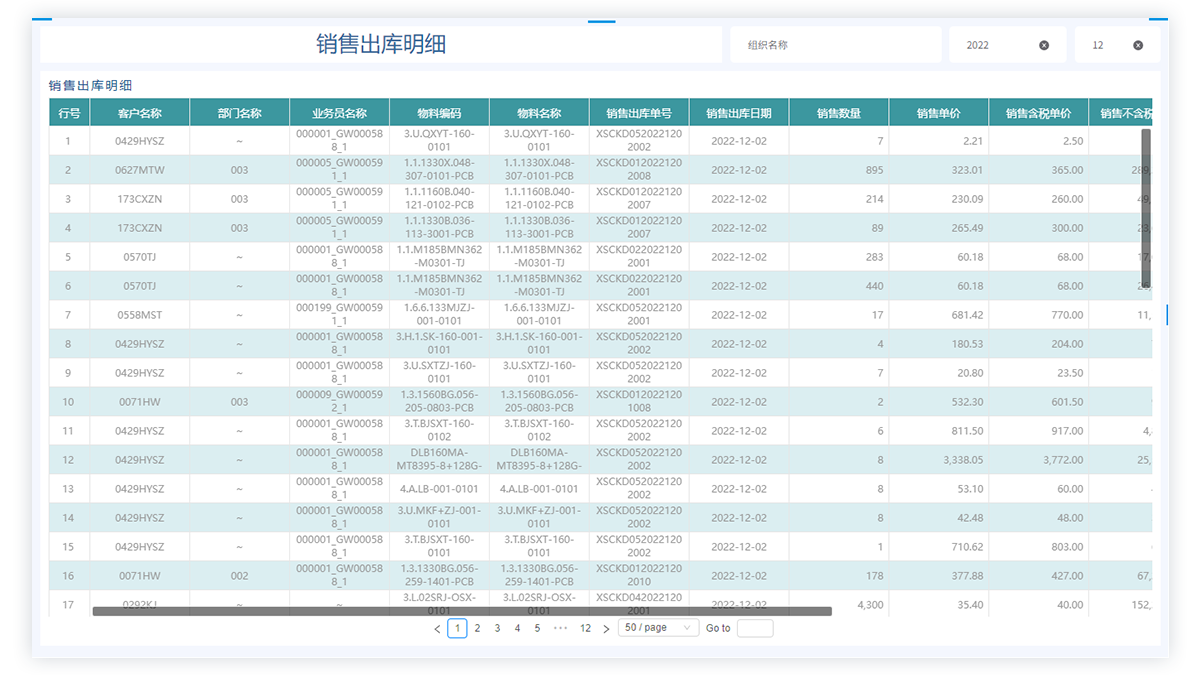
Task: Click the 组织名称 filter field
Action: tap(836, 45)
